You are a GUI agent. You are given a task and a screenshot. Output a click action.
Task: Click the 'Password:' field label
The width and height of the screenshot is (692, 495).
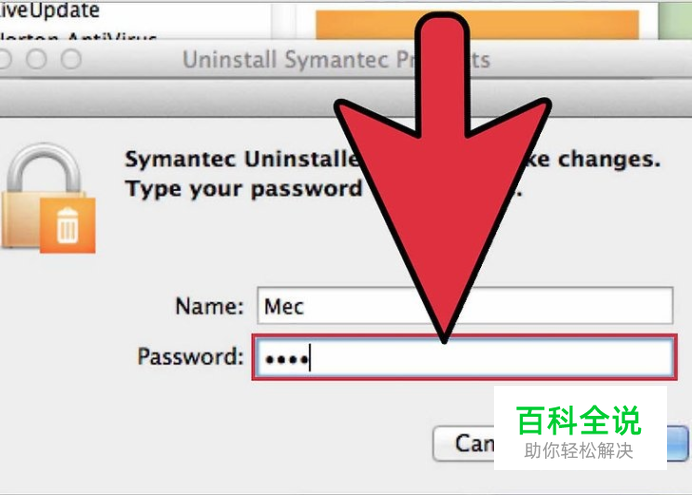190,356
